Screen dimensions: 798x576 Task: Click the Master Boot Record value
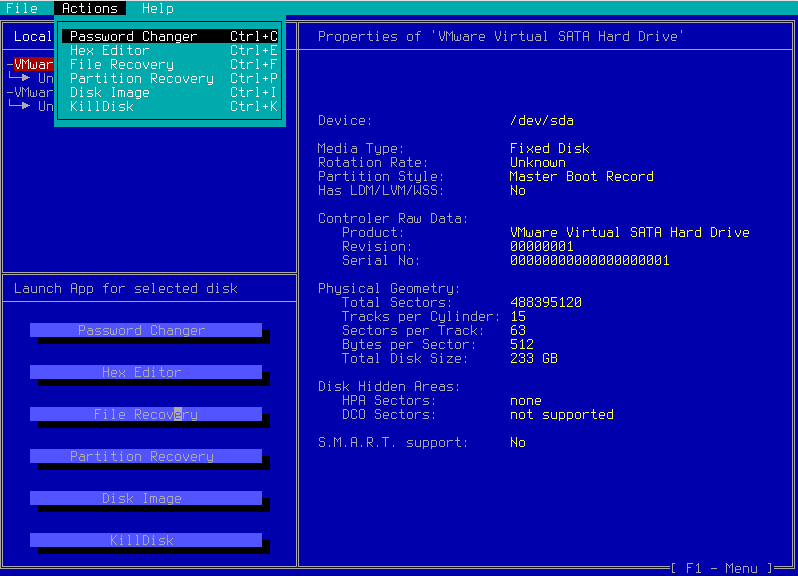(x=582, y=177)
